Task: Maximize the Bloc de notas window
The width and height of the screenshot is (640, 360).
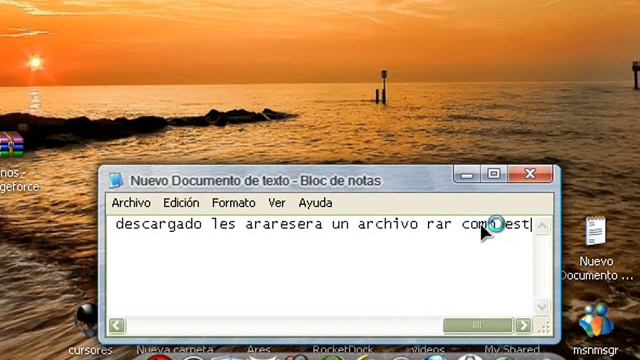Action: [x=494, y=174]
